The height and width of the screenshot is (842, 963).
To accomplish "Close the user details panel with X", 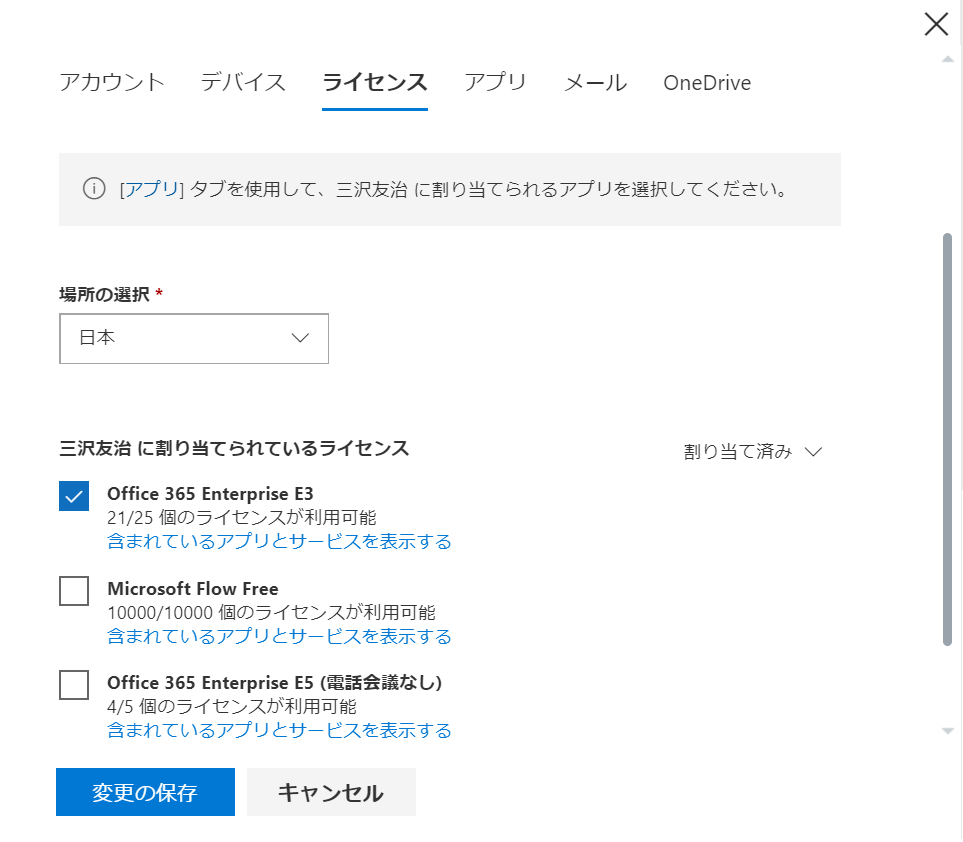I will 936,25.
